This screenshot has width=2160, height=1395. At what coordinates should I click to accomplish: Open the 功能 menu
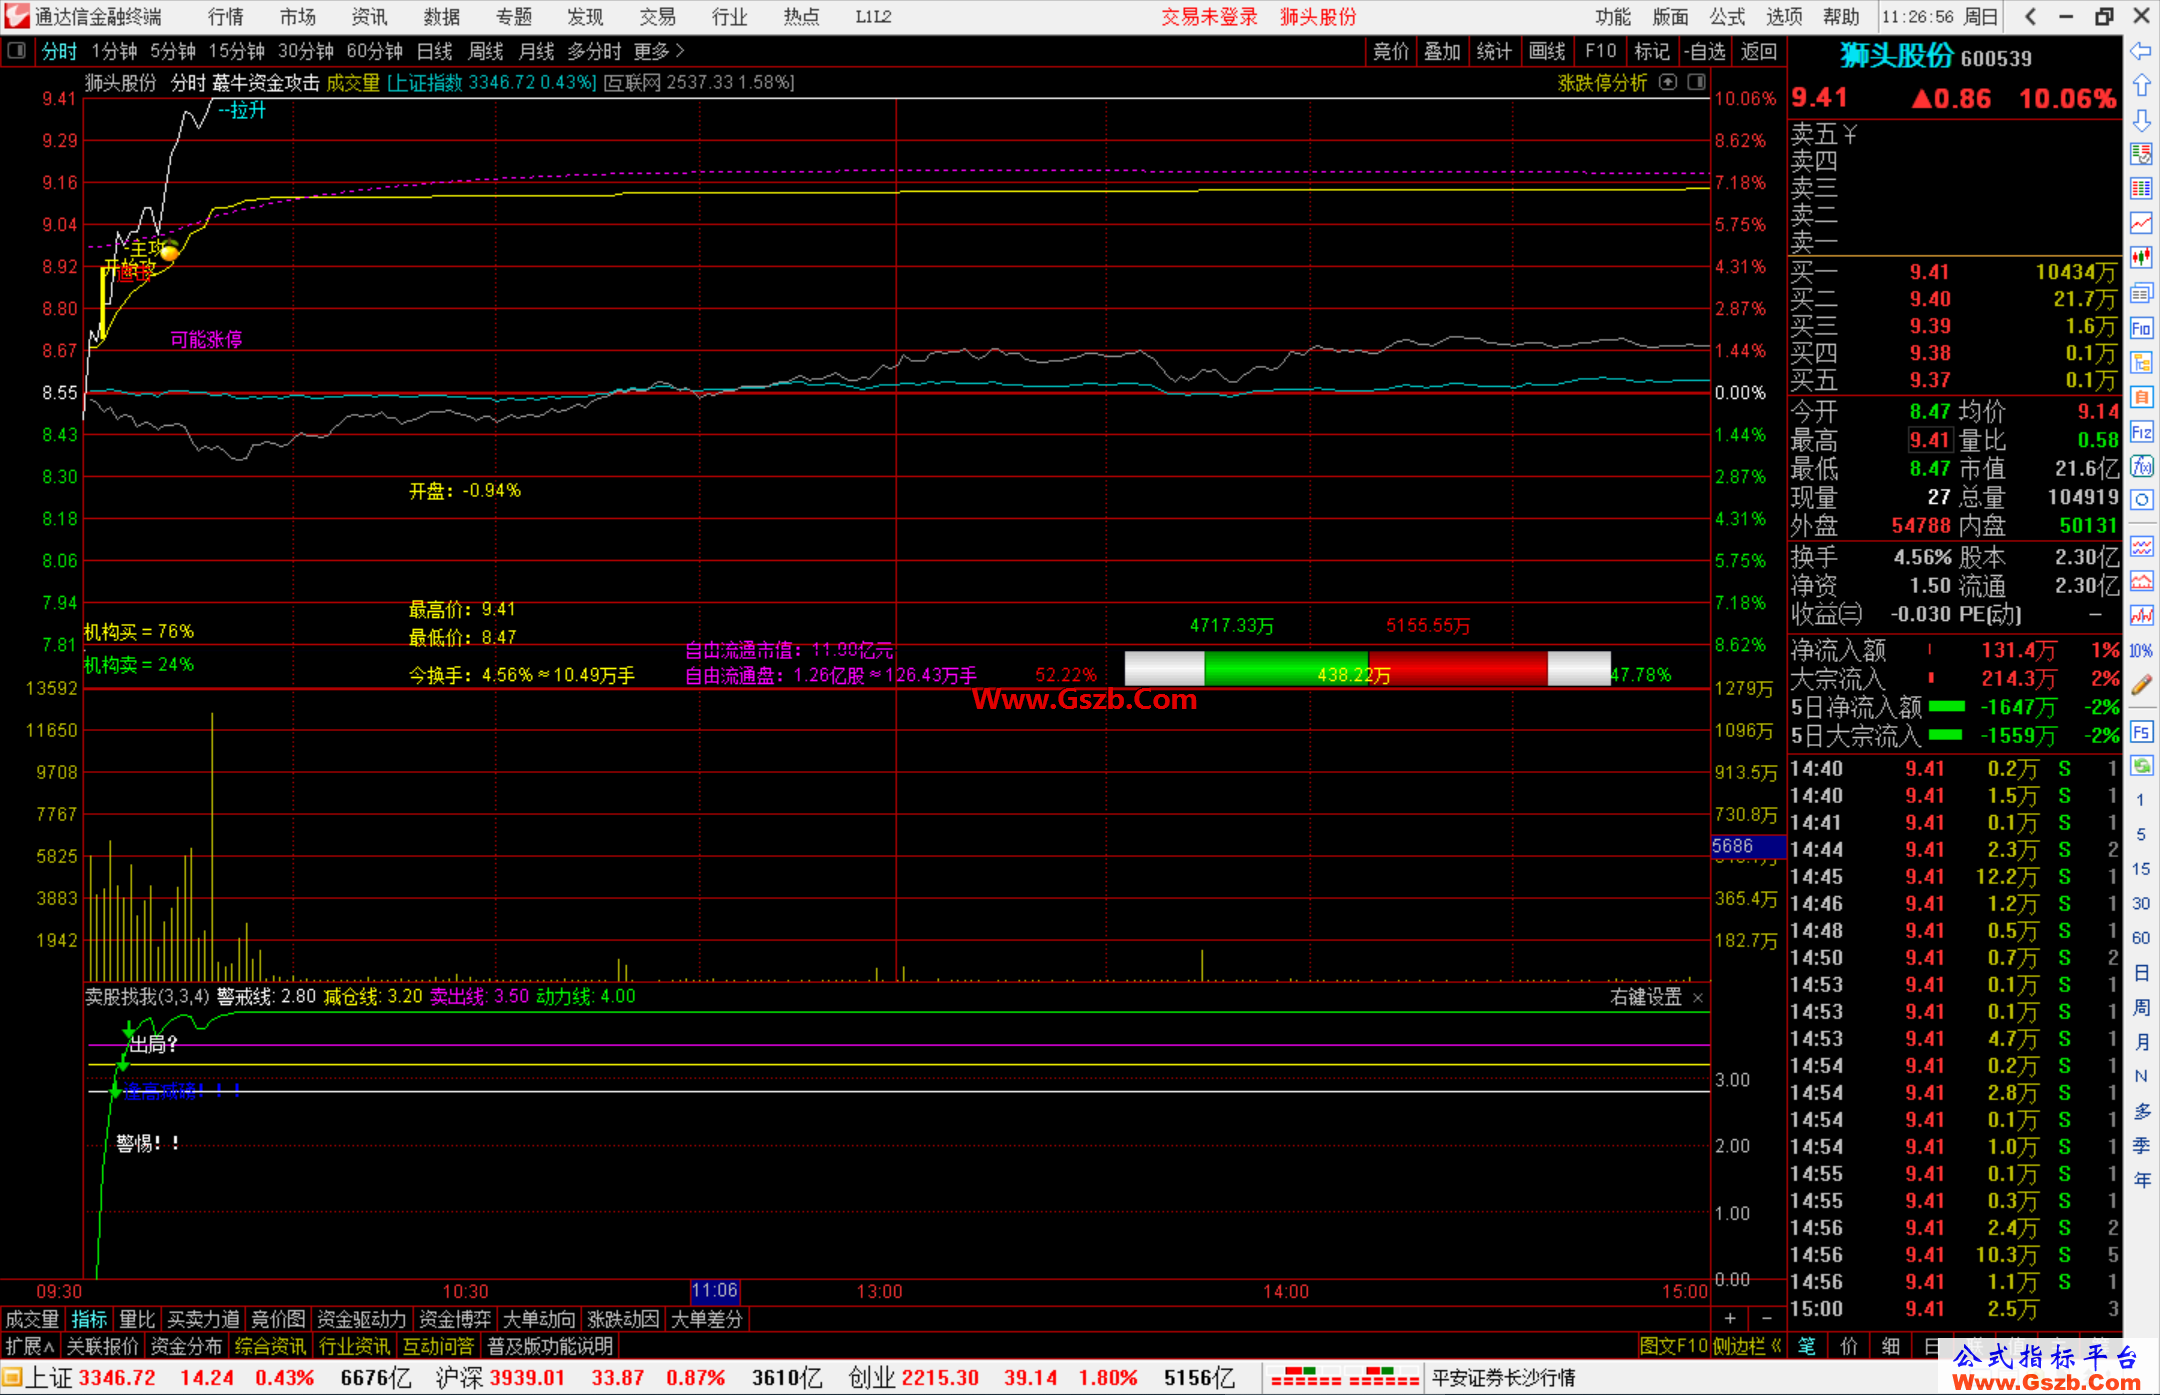(1612, 17)
